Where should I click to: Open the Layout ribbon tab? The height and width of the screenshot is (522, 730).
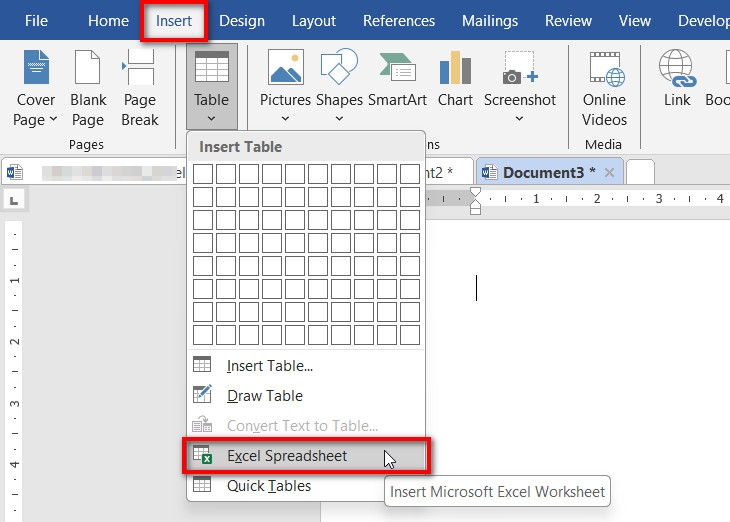pyautogui.click(x=314, y=21)
